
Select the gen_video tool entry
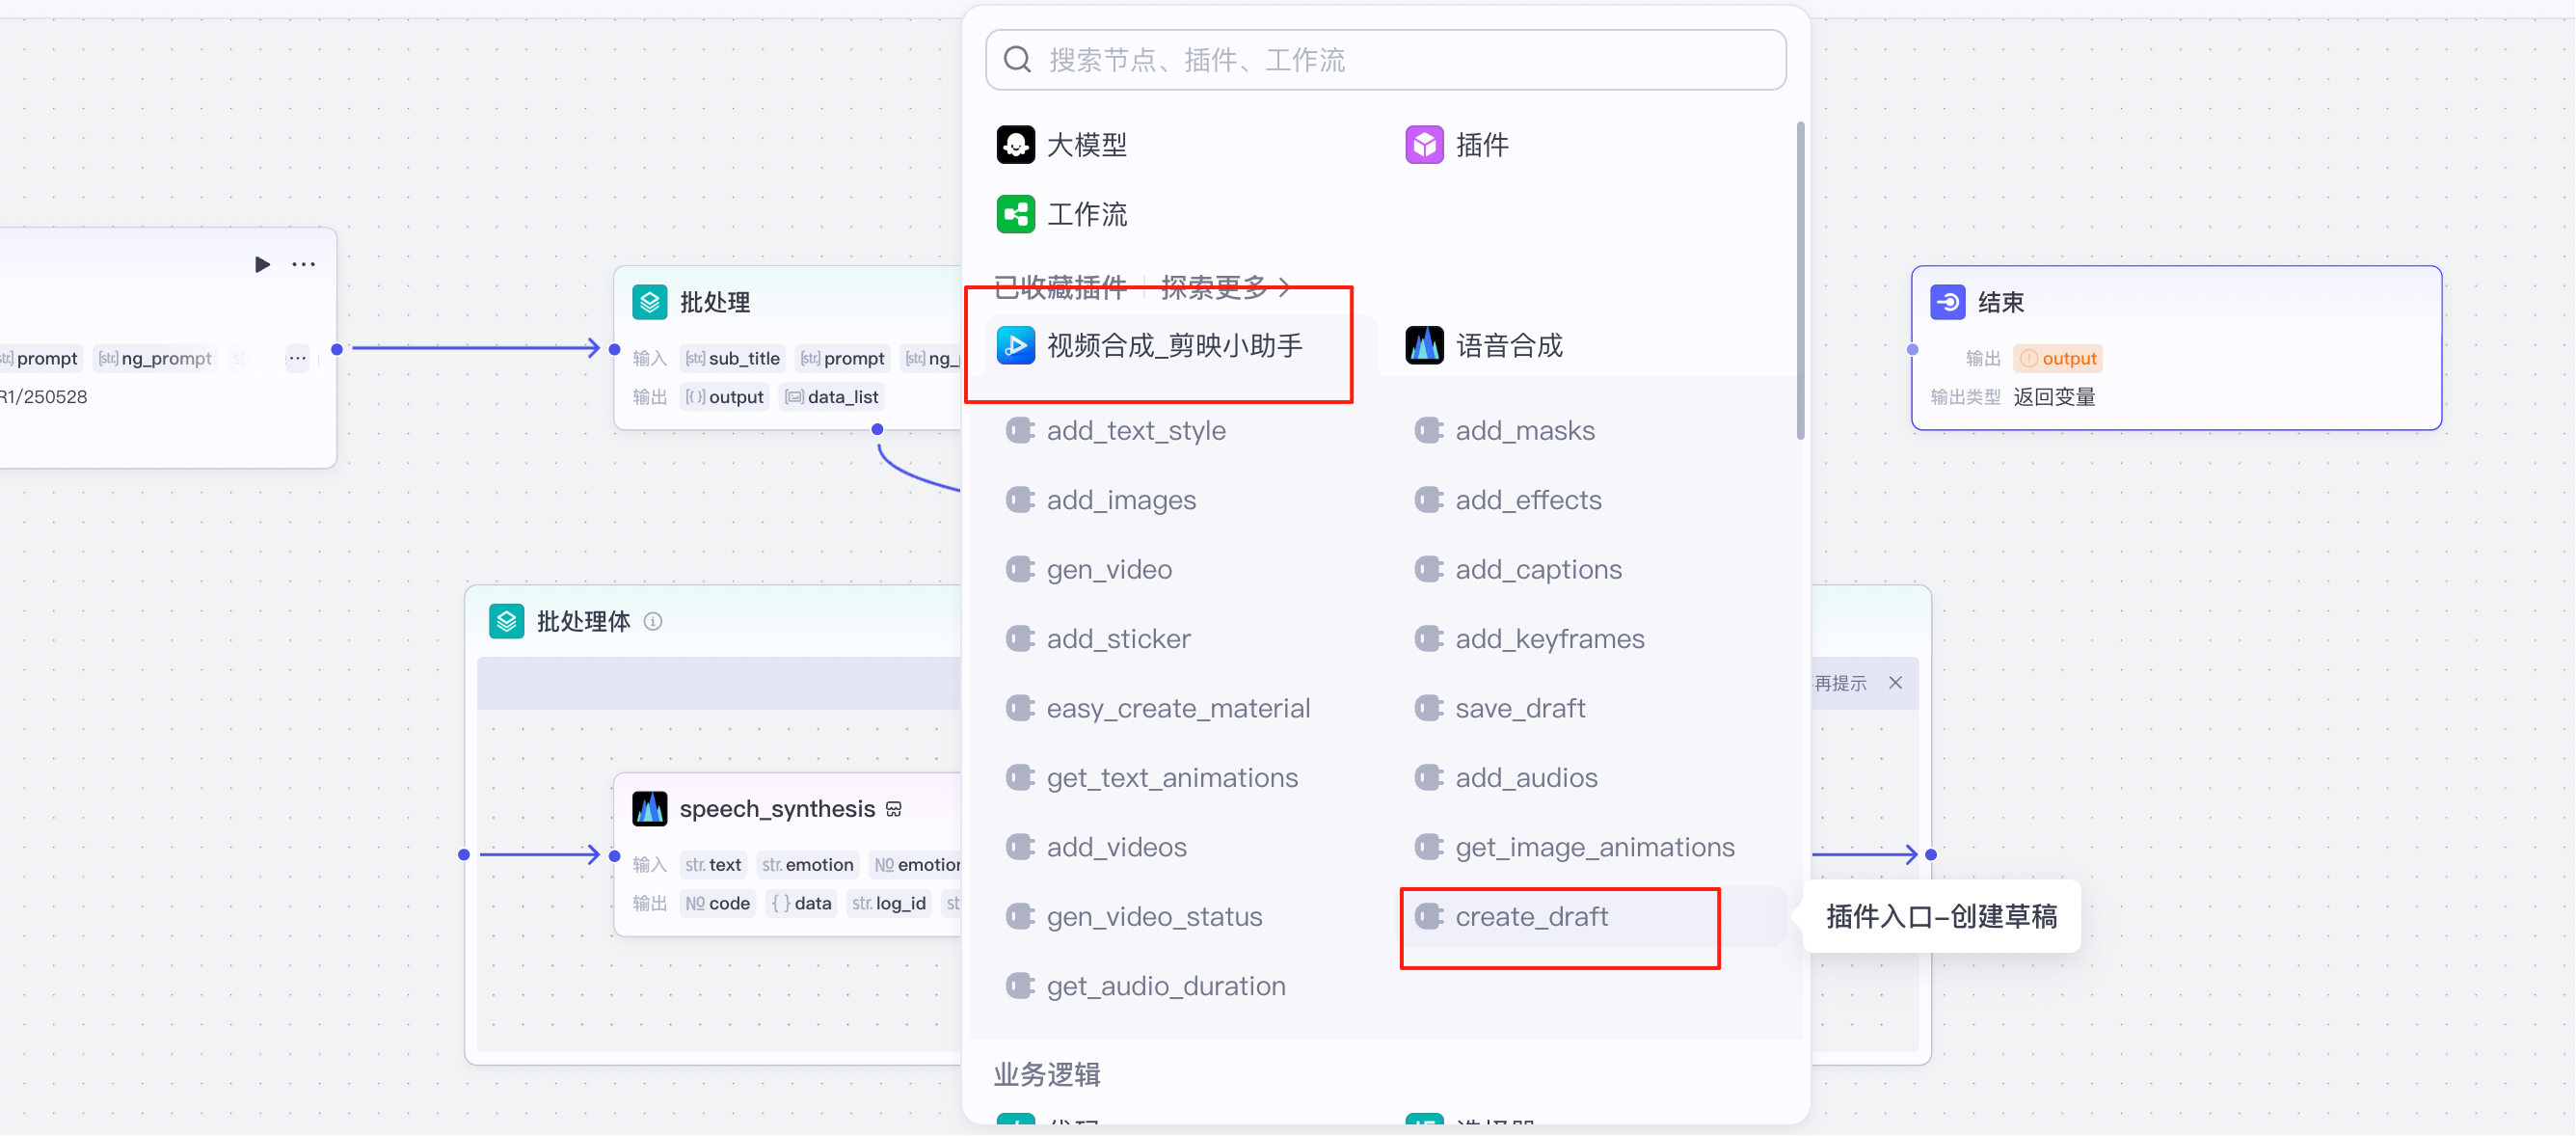[x=1109, y=569]
